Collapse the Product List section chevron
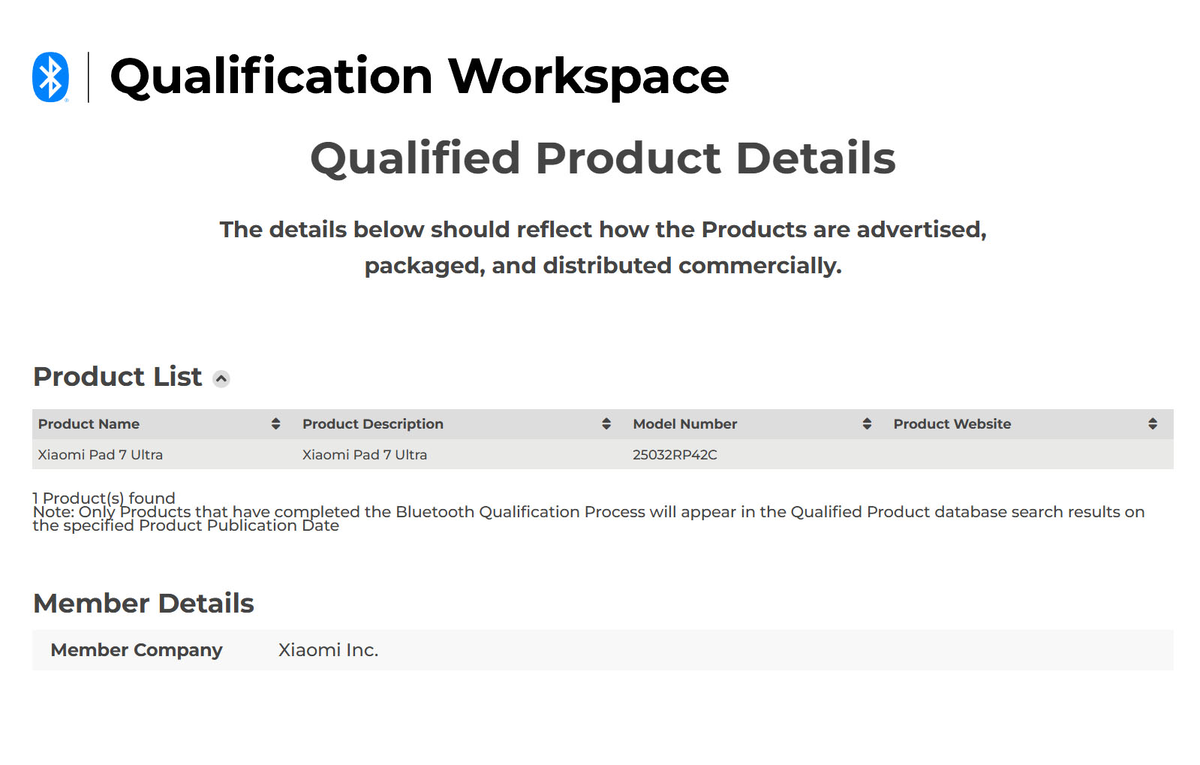 222,378
